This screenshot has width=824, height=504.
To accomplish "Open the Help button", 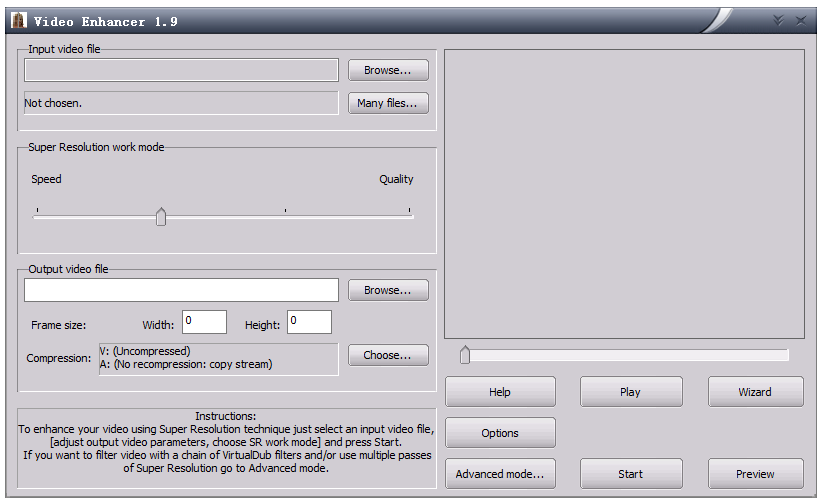I will point(500,392).
